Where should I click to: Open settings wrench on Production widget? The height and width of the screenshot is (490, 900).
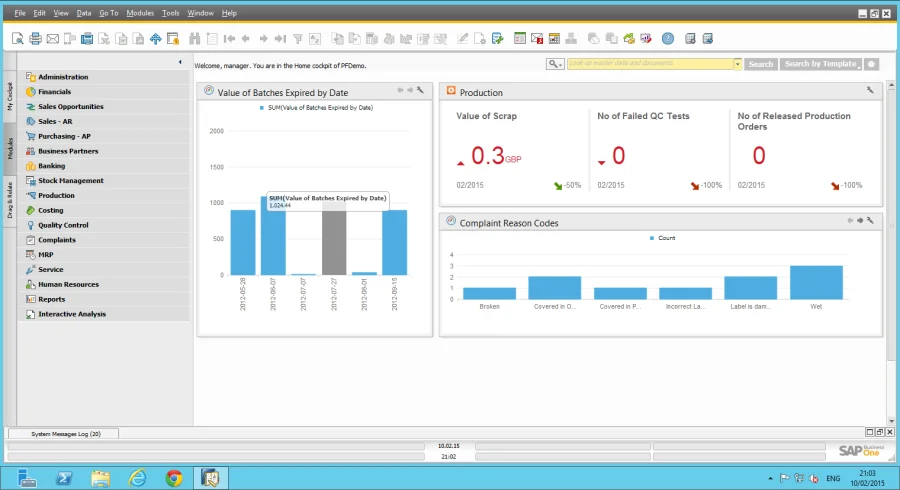[870, 90]
